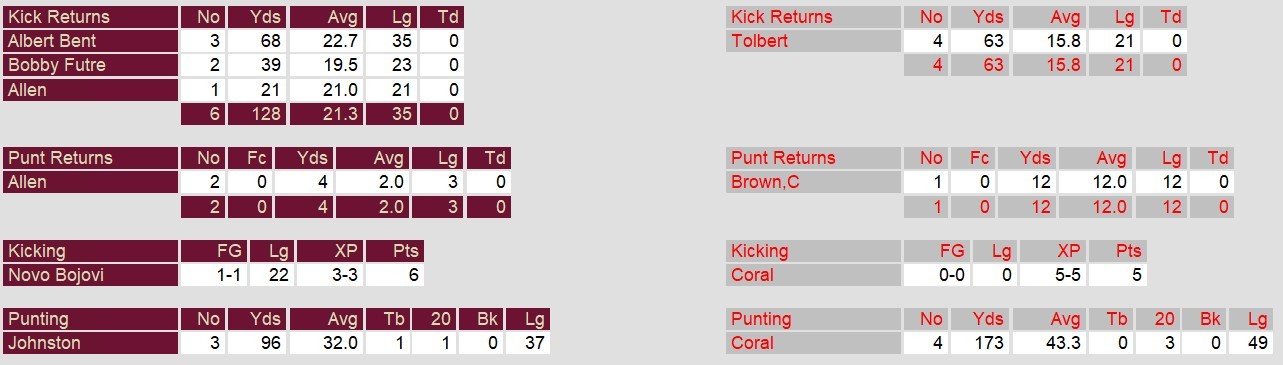This screenshot has width=1283, height=365.
Task: Click Albert Bent's 22.7 average cell
Action: [x=326, y=41]
